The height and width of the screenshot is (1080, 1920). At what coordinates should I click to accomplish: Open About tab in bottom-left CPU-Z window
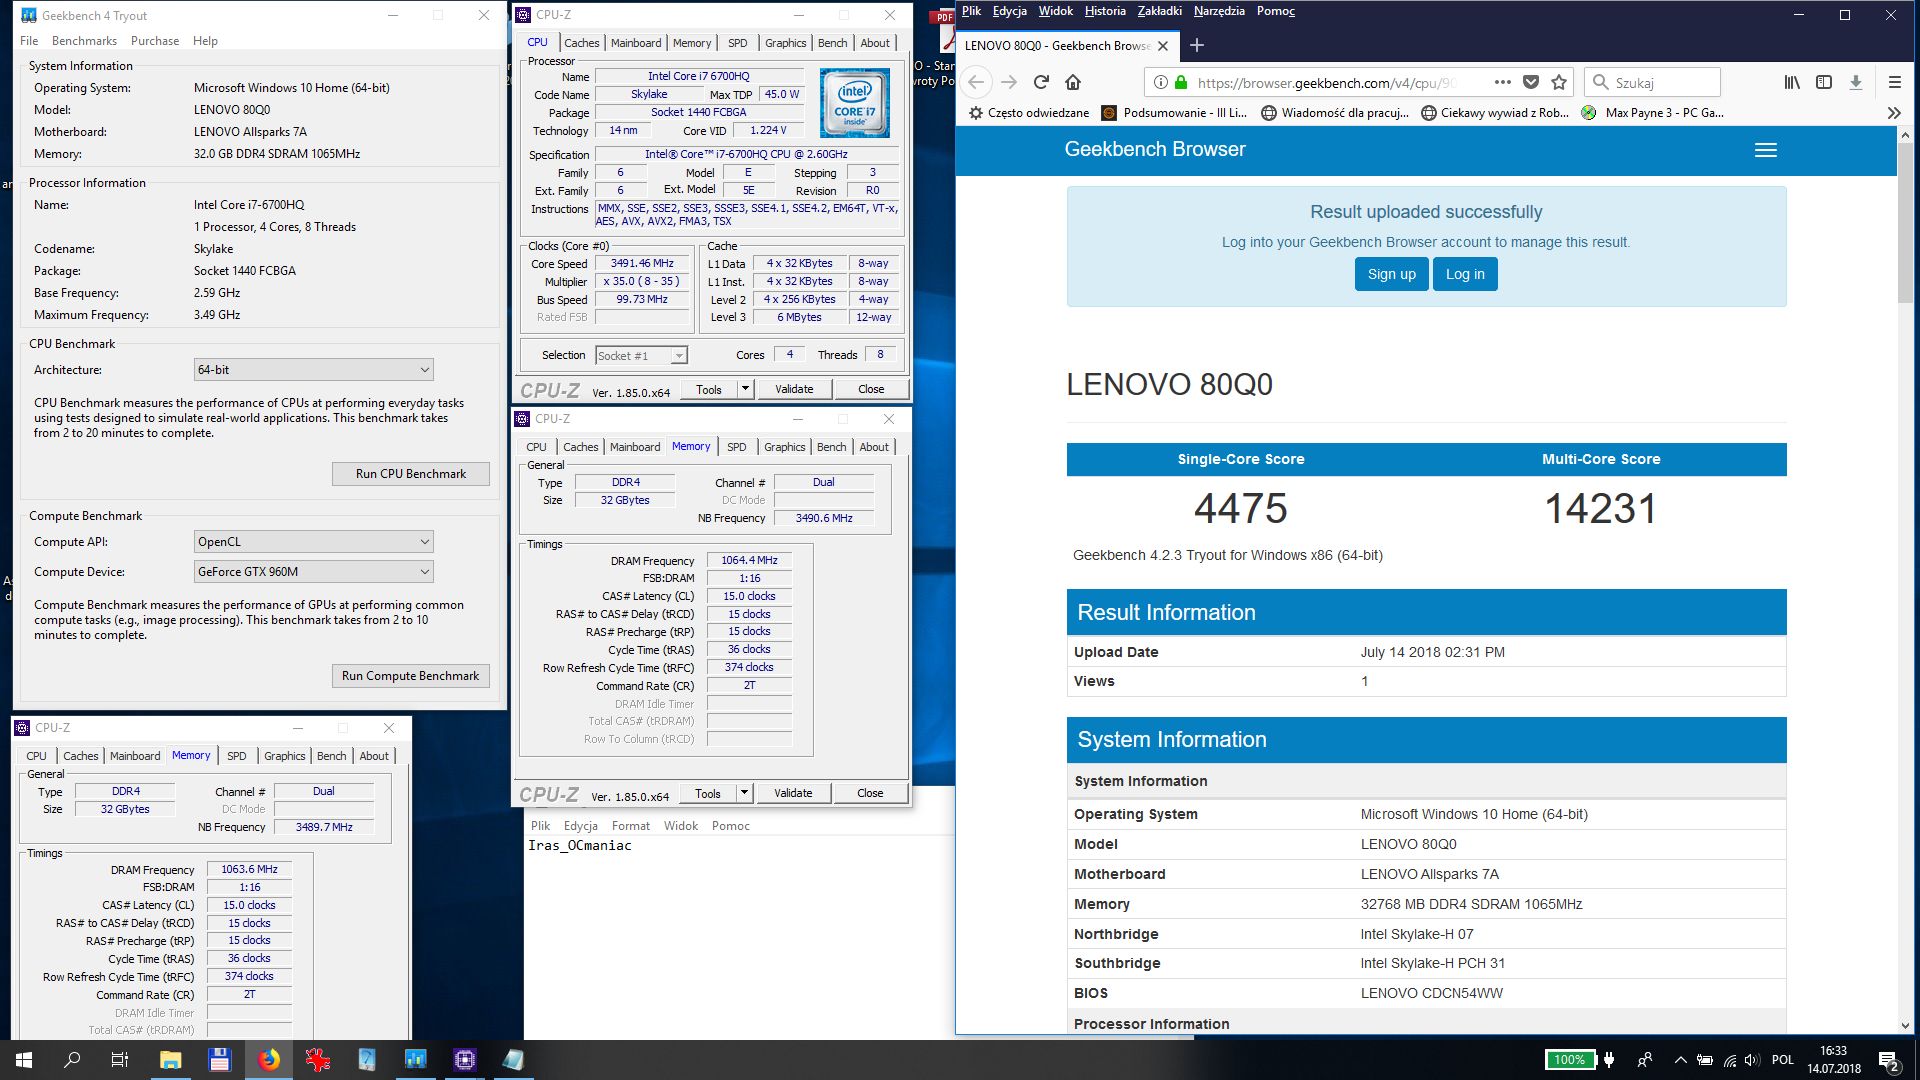tap(374, 756)
